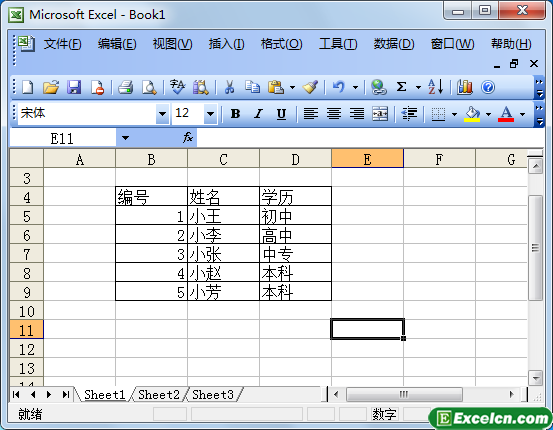Select the cell containing 小王
553x430 pixels.
pos(223,216)
